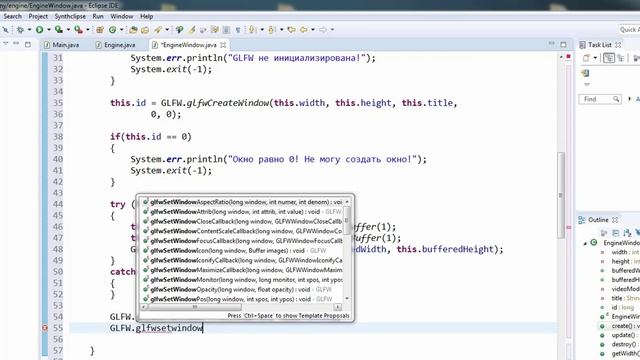Open the Project menu

(38, 16)
